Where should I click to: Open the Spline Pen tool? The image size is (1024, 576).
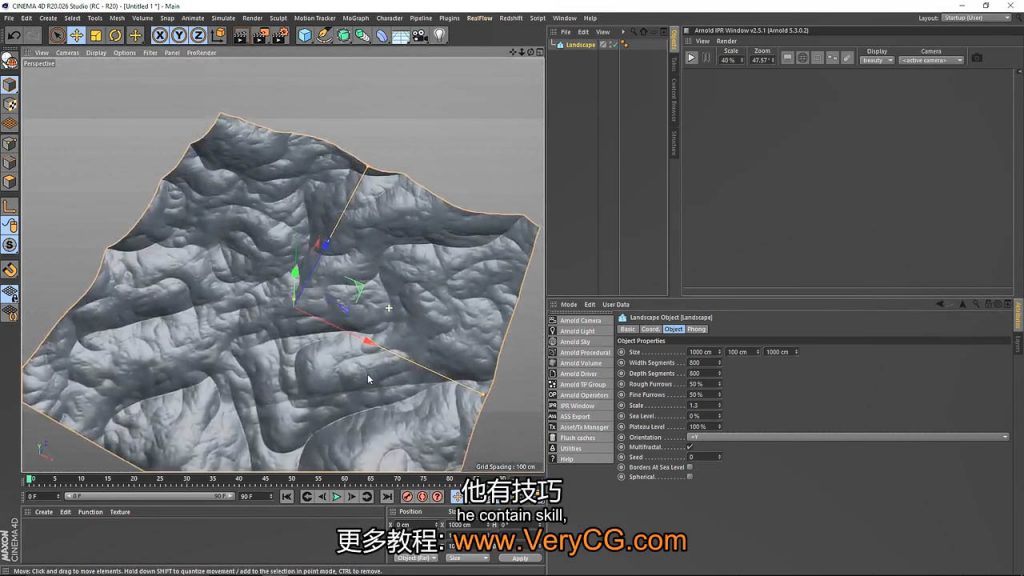coord(324,35)
